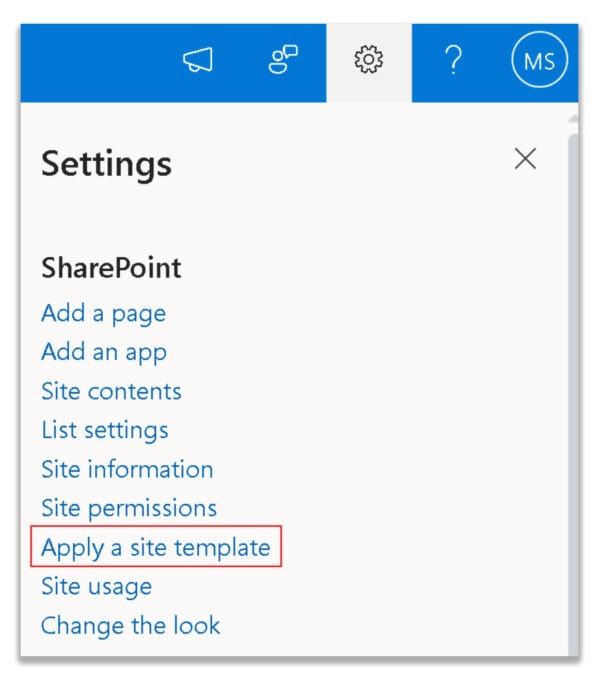Open the MS account avatar
This screenshot has height=681, width=600.
point(539,60)
